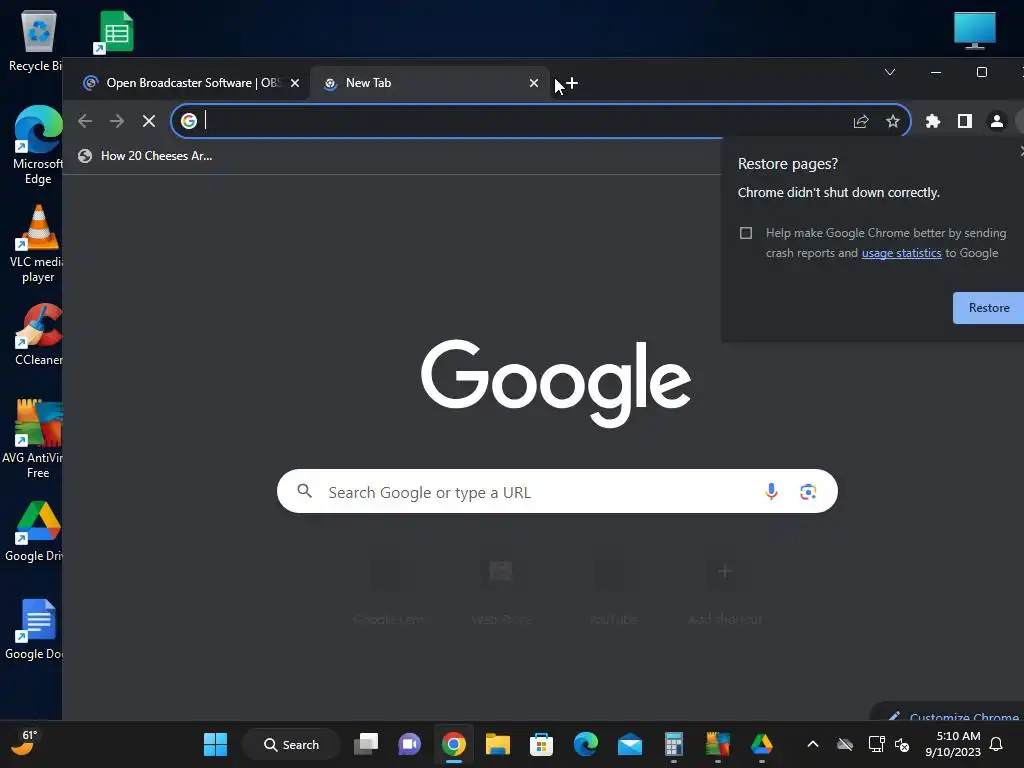Close the New Tab tab
1024x768 pixels.
tap(534, 83)
